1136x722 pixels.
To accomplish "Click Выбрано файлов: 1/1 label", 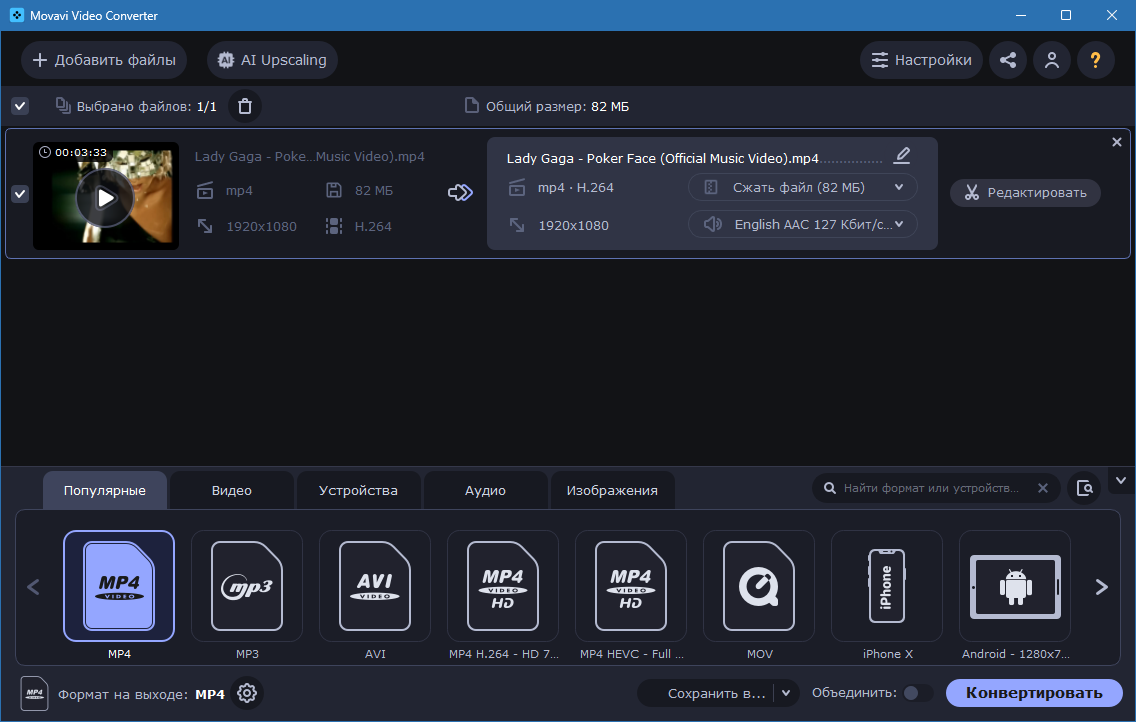I will (x=146, y=106).
